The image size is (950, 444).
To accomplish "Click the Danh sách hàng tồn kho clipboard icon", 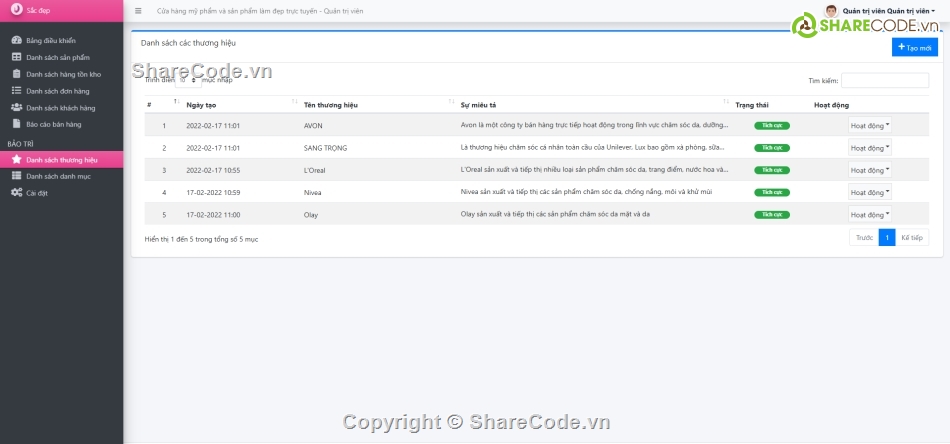I will [x=17, y=74].
